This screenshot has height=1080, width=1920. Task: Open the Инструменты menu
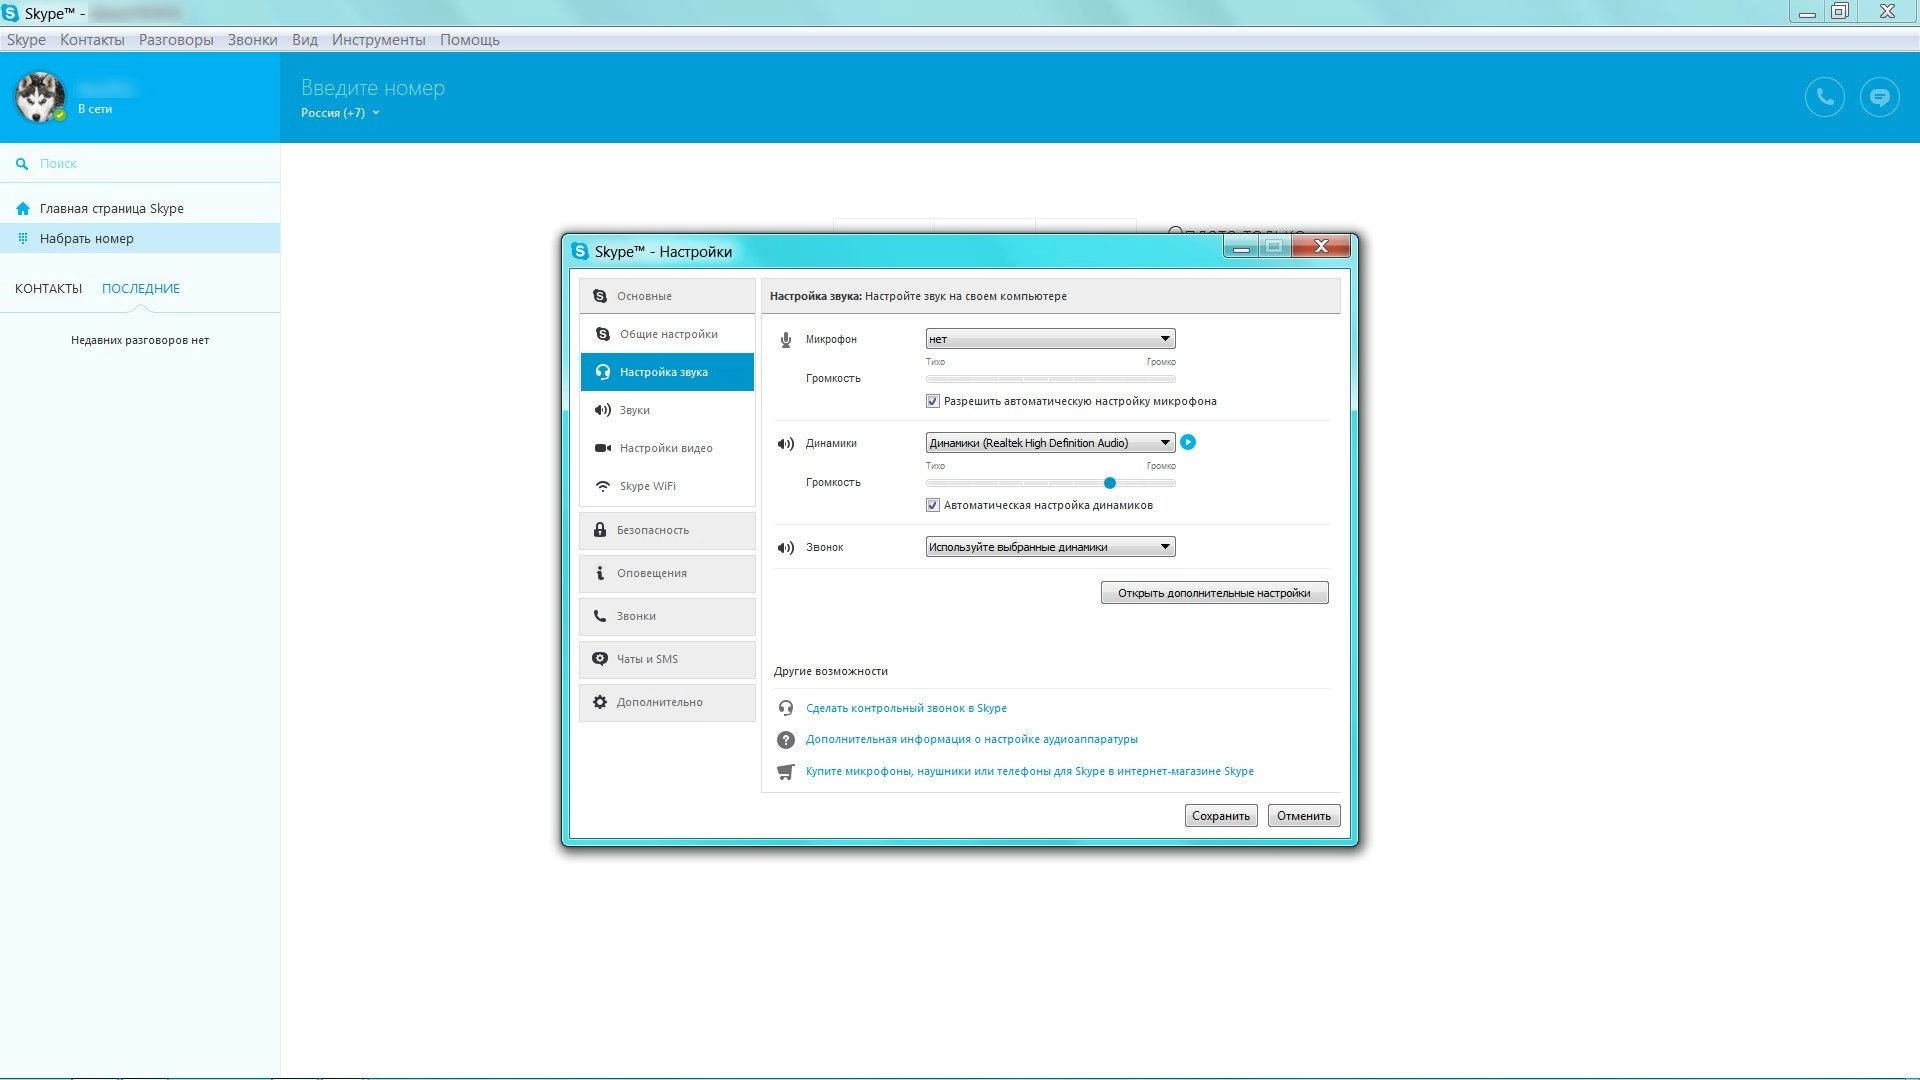coord(379,40)
